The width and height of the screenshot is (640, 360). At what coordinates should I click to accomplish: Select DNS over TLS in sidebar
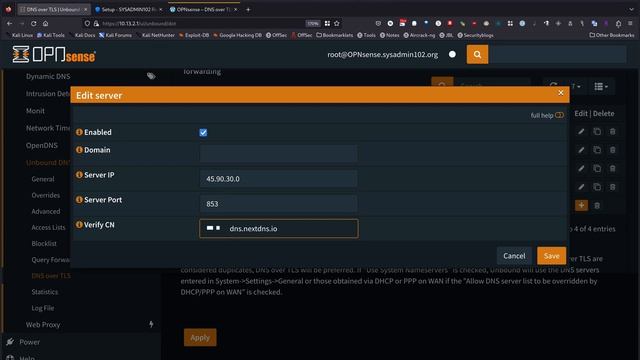tap(51, 276)
